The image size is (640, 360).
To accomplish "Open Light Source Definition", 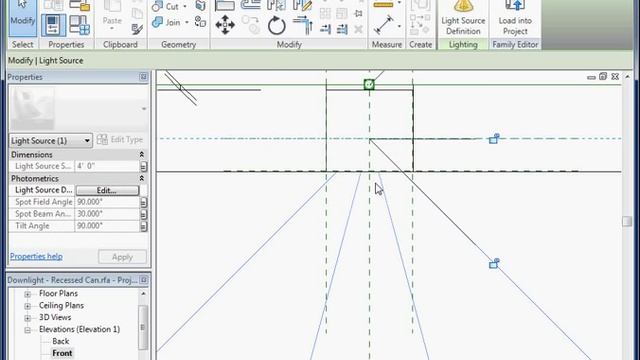I will (463, 18).
